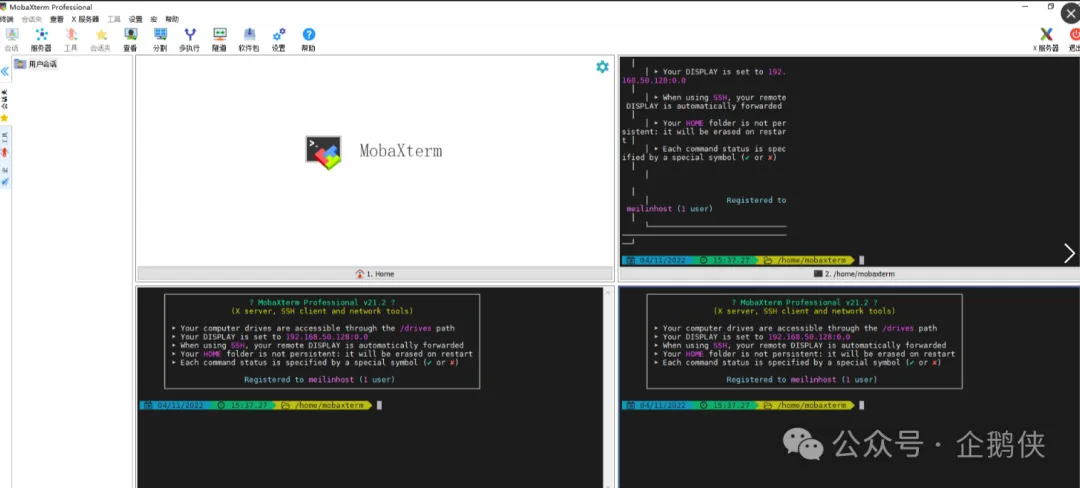Click the MobaXterm logo in Home pane
Viewport: 1080px width, 488px height.
click(324, 153)
